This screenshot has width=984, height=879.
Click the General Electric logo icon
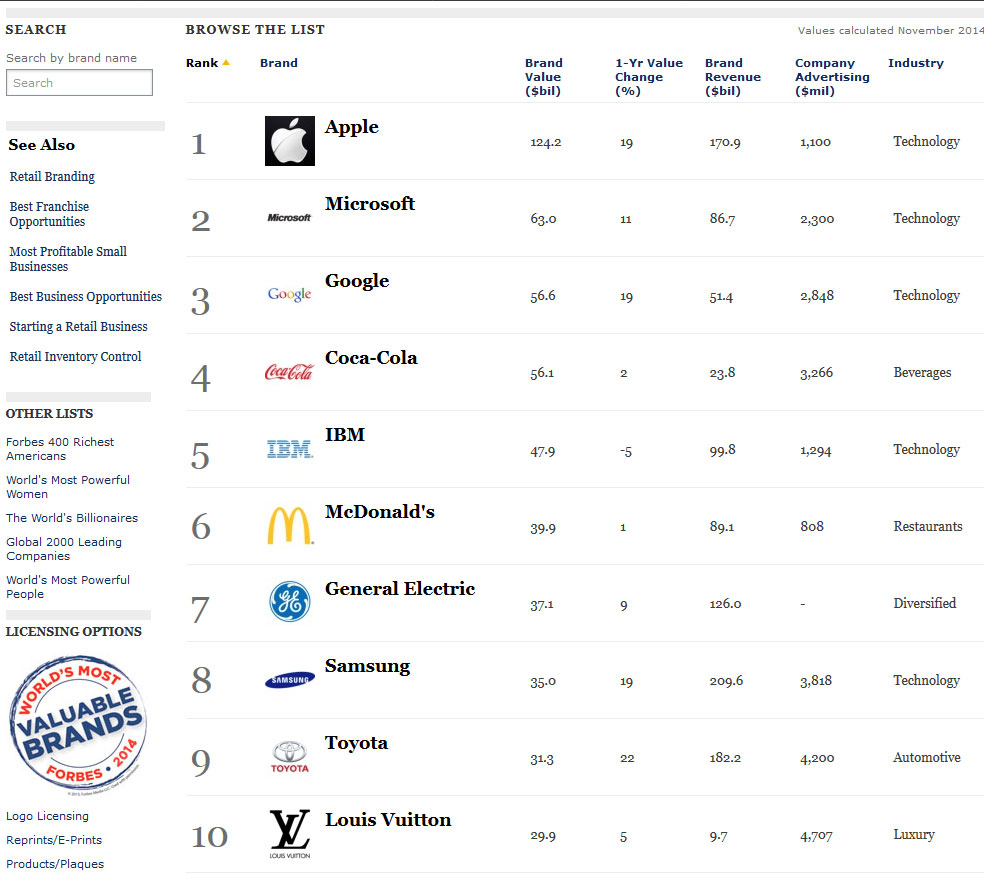[x=290, y=601]
